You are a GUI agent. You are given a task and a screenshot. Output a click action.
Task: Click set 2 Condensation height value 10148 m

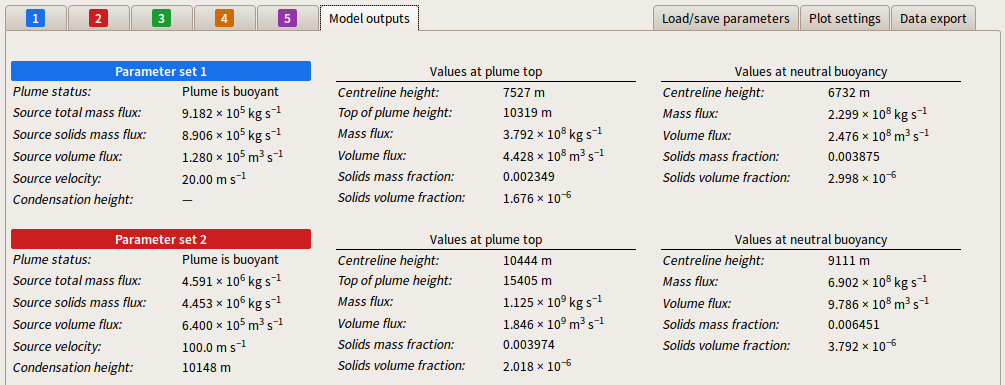click(206, 368)
